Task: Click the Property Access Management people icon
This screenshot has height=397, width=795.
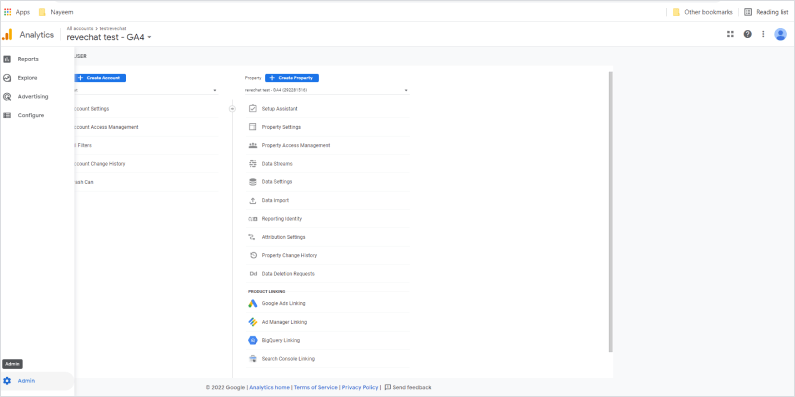Action: (253, 145)
